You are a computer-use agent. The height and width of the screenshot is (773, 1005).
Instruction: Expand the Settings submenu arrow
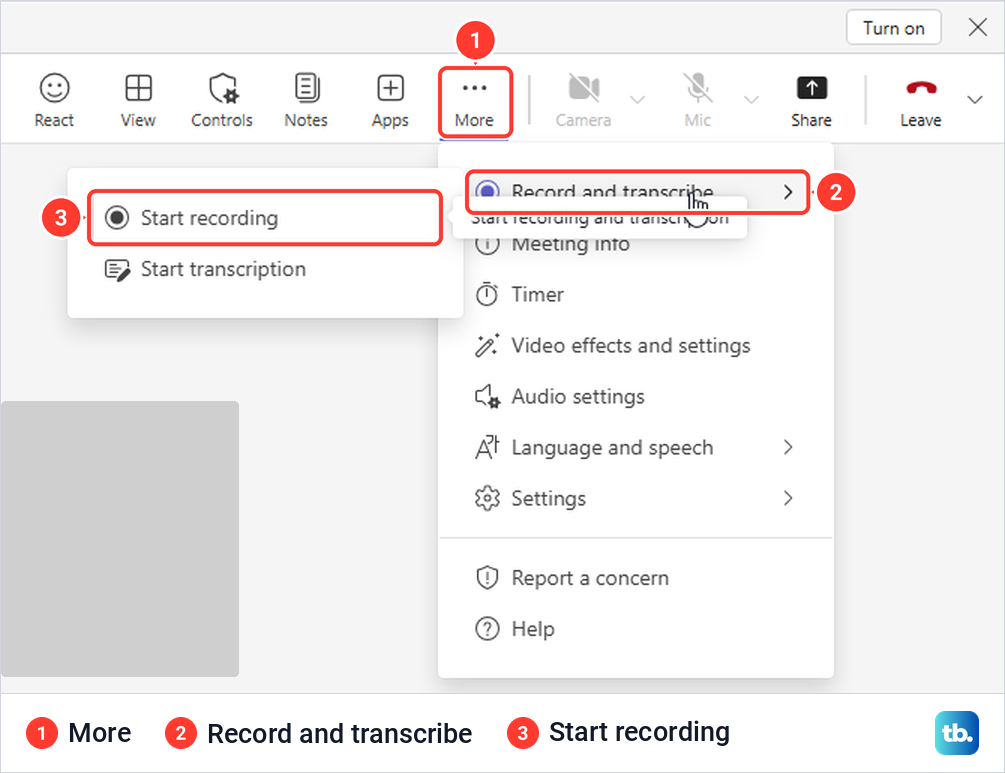click(x=788, y=498)
